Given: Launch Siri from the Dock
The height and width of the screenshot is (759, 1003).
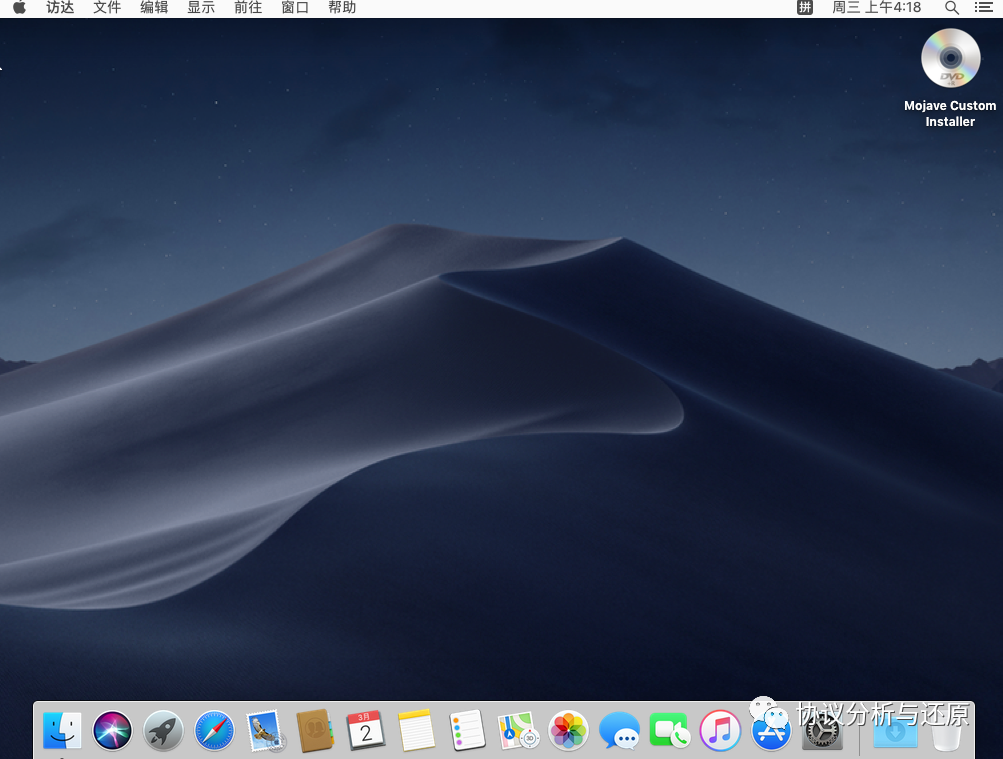Looking at the screenshot, I should pyautogui.click(x=113, y=730).
